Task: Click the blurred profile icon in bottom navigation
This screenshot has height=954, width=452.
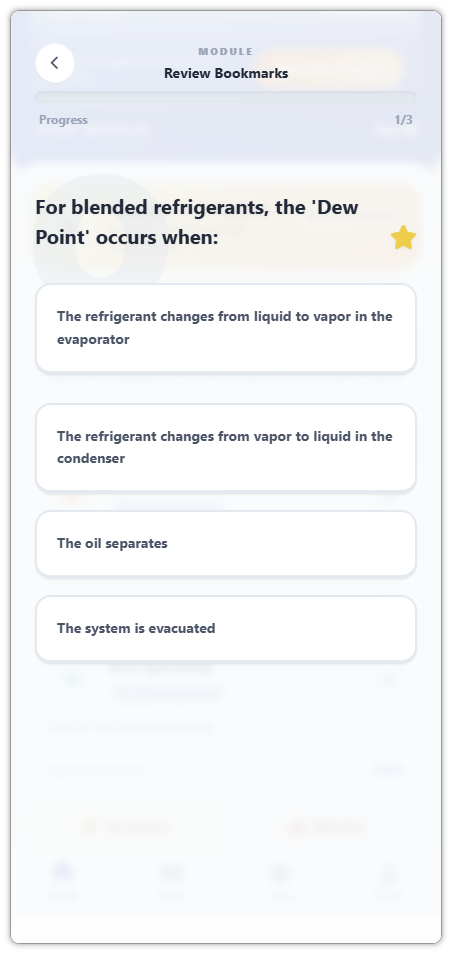Action: coord(388,872)
